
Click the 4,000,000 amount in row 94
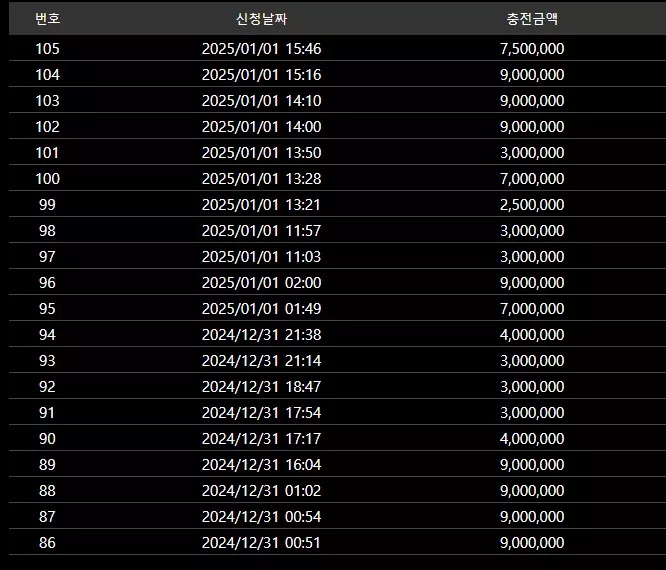pos(532,335)
